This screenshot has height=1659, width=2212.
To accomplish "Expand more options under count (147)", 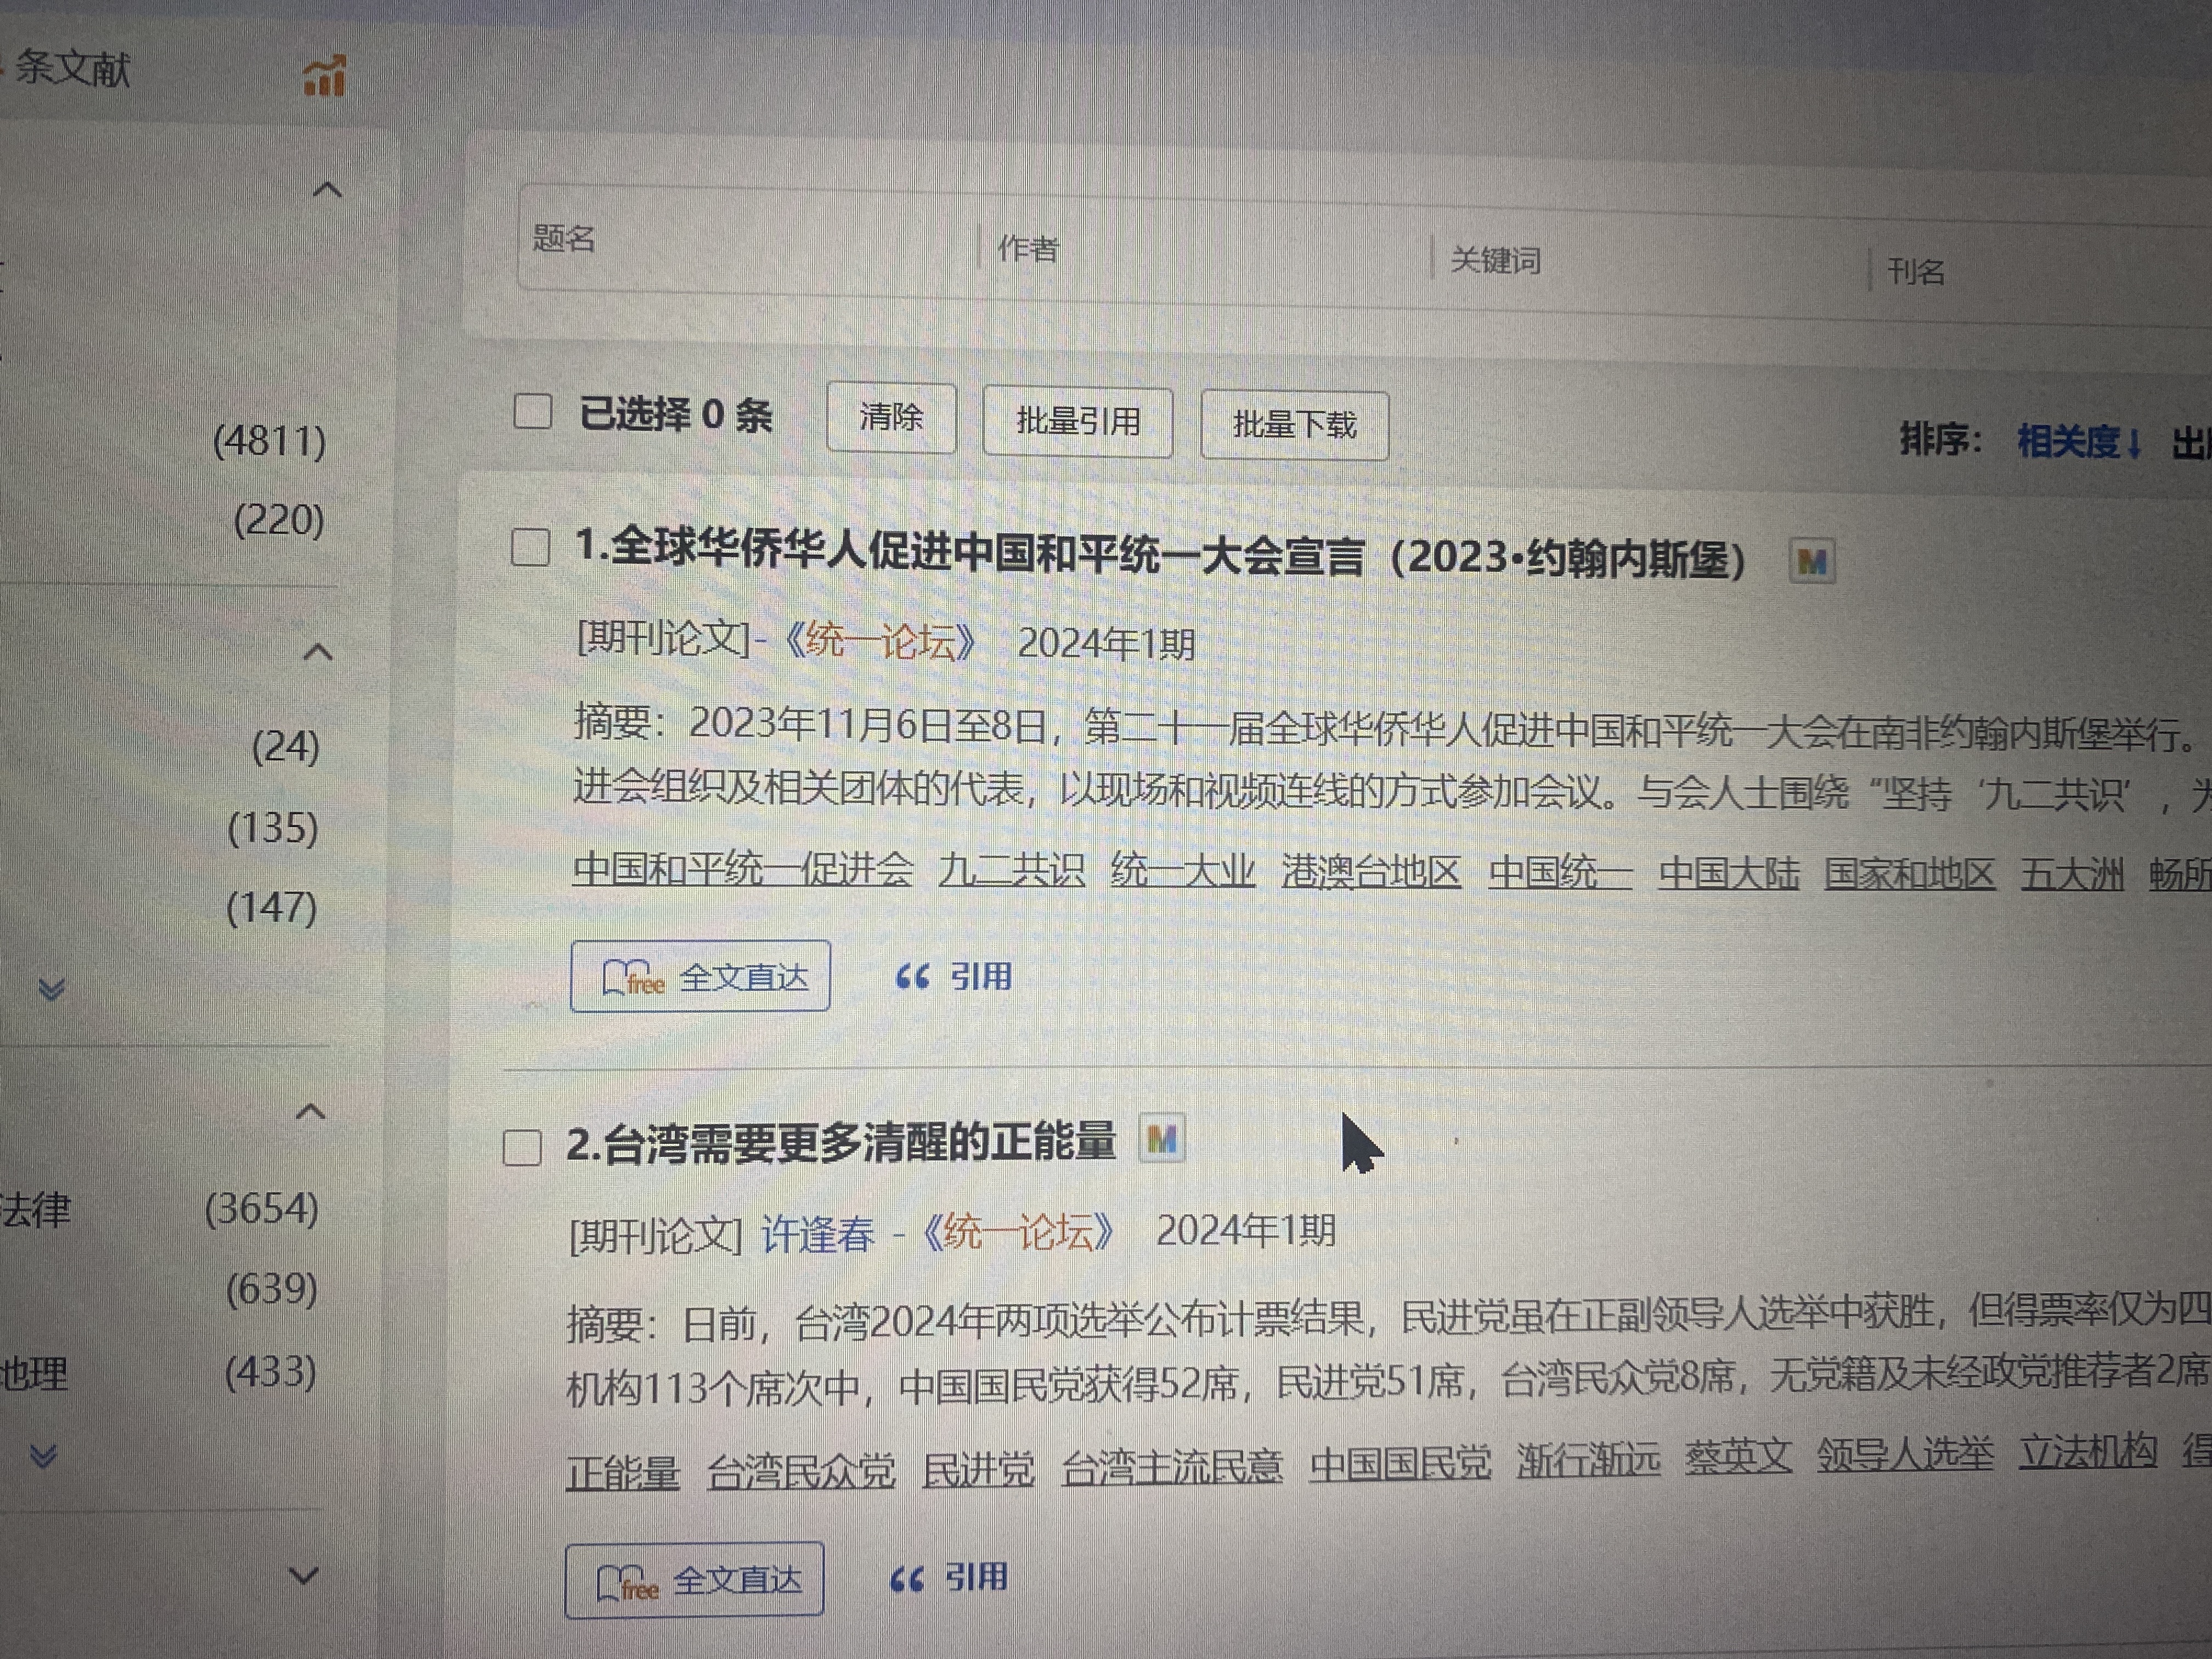I will click(x=51, y=989).
